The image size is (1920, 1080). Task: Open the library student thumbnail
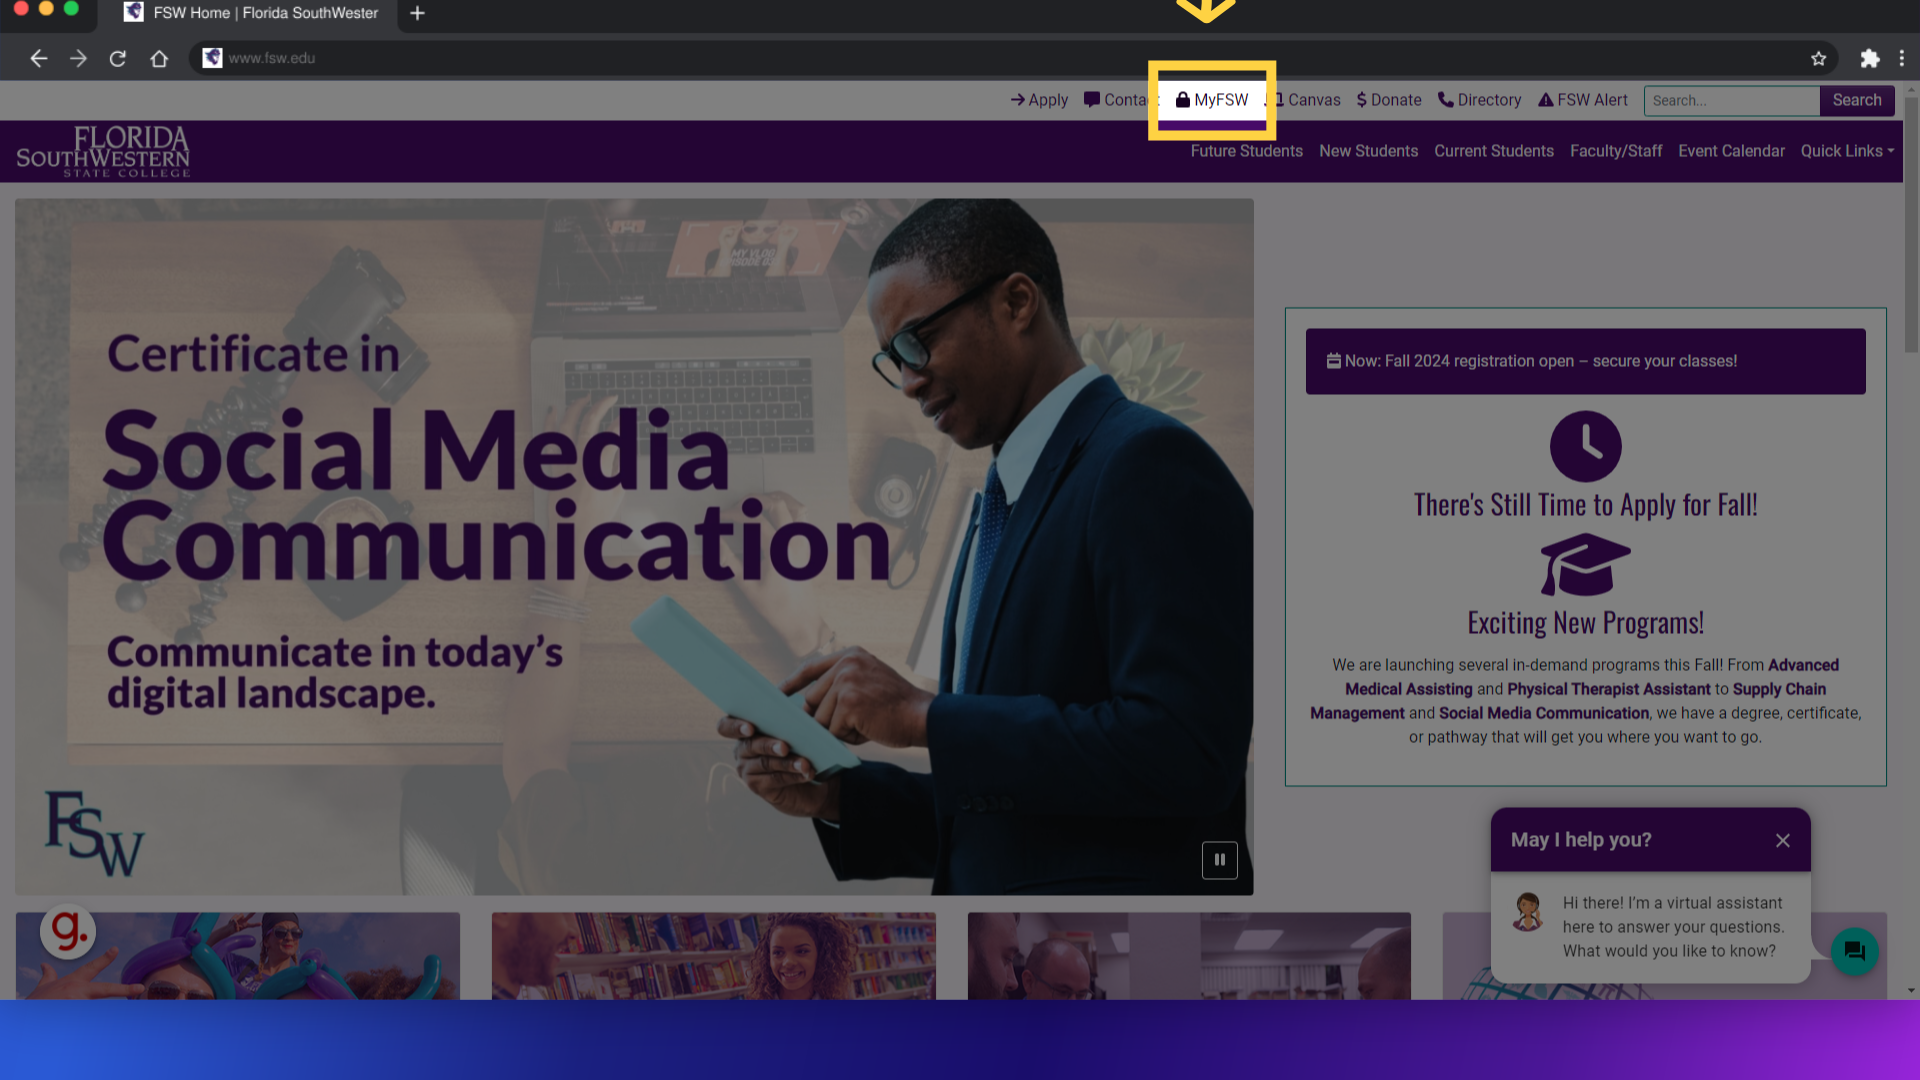(x=714, y=956)
